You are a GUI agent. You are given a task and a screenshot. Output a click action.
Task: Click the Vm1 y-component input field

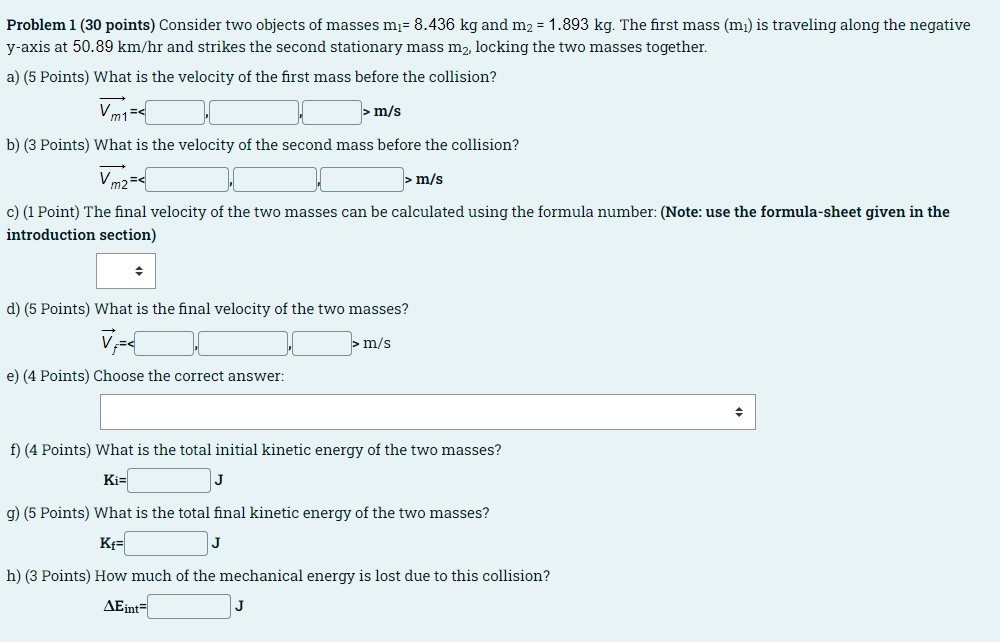click(x=253, y=111)
